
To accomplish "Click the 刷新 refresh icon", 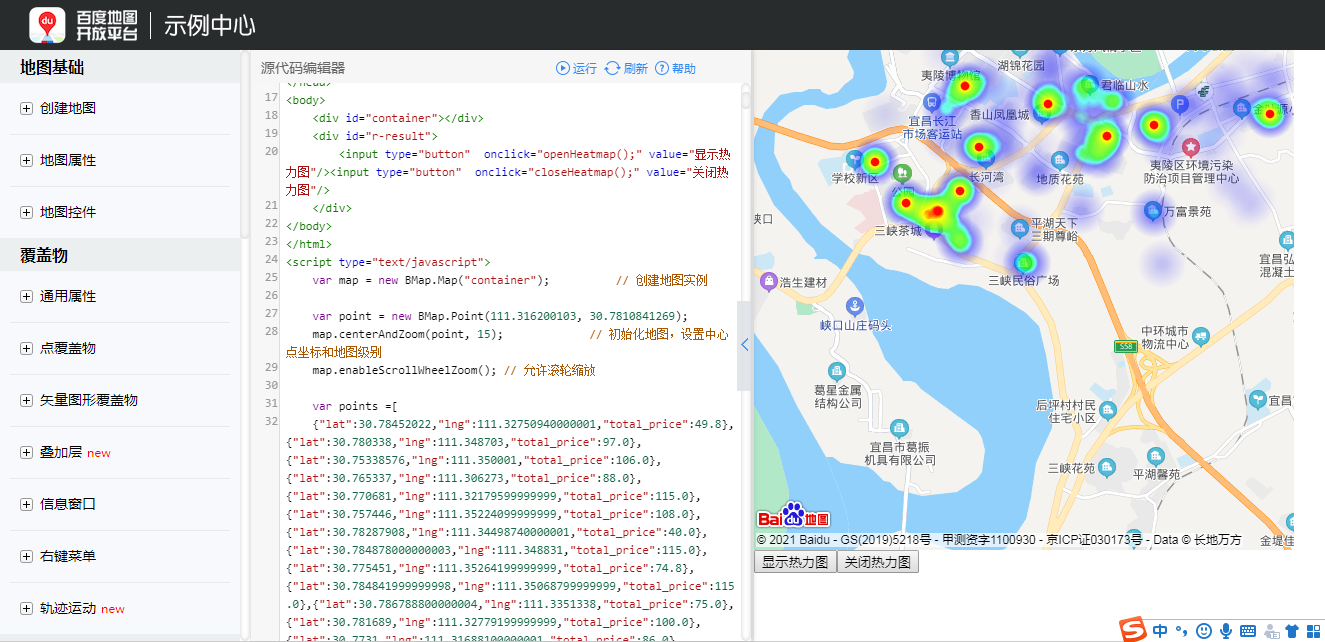I will pyautogui.click(x=612, y=68).
